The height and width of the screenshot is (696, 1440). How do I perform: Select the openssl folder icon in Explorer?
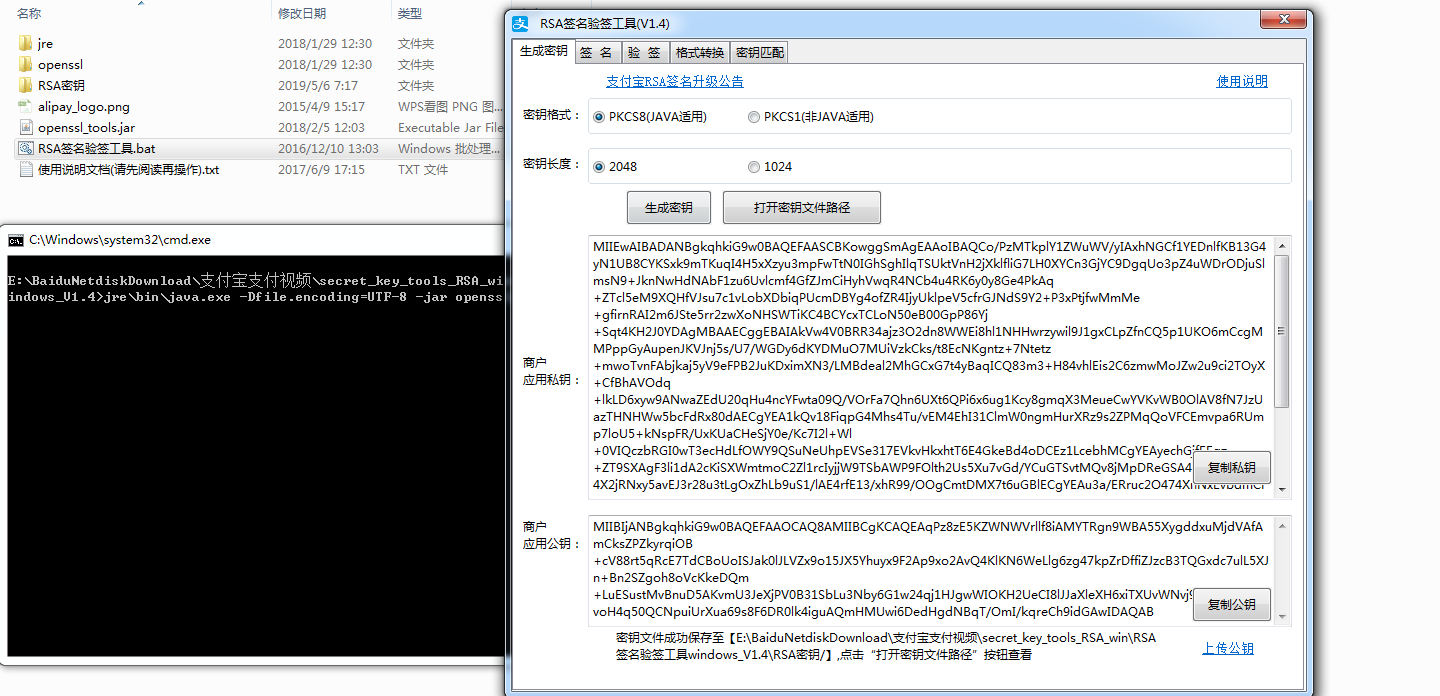[x=26, y=65]
